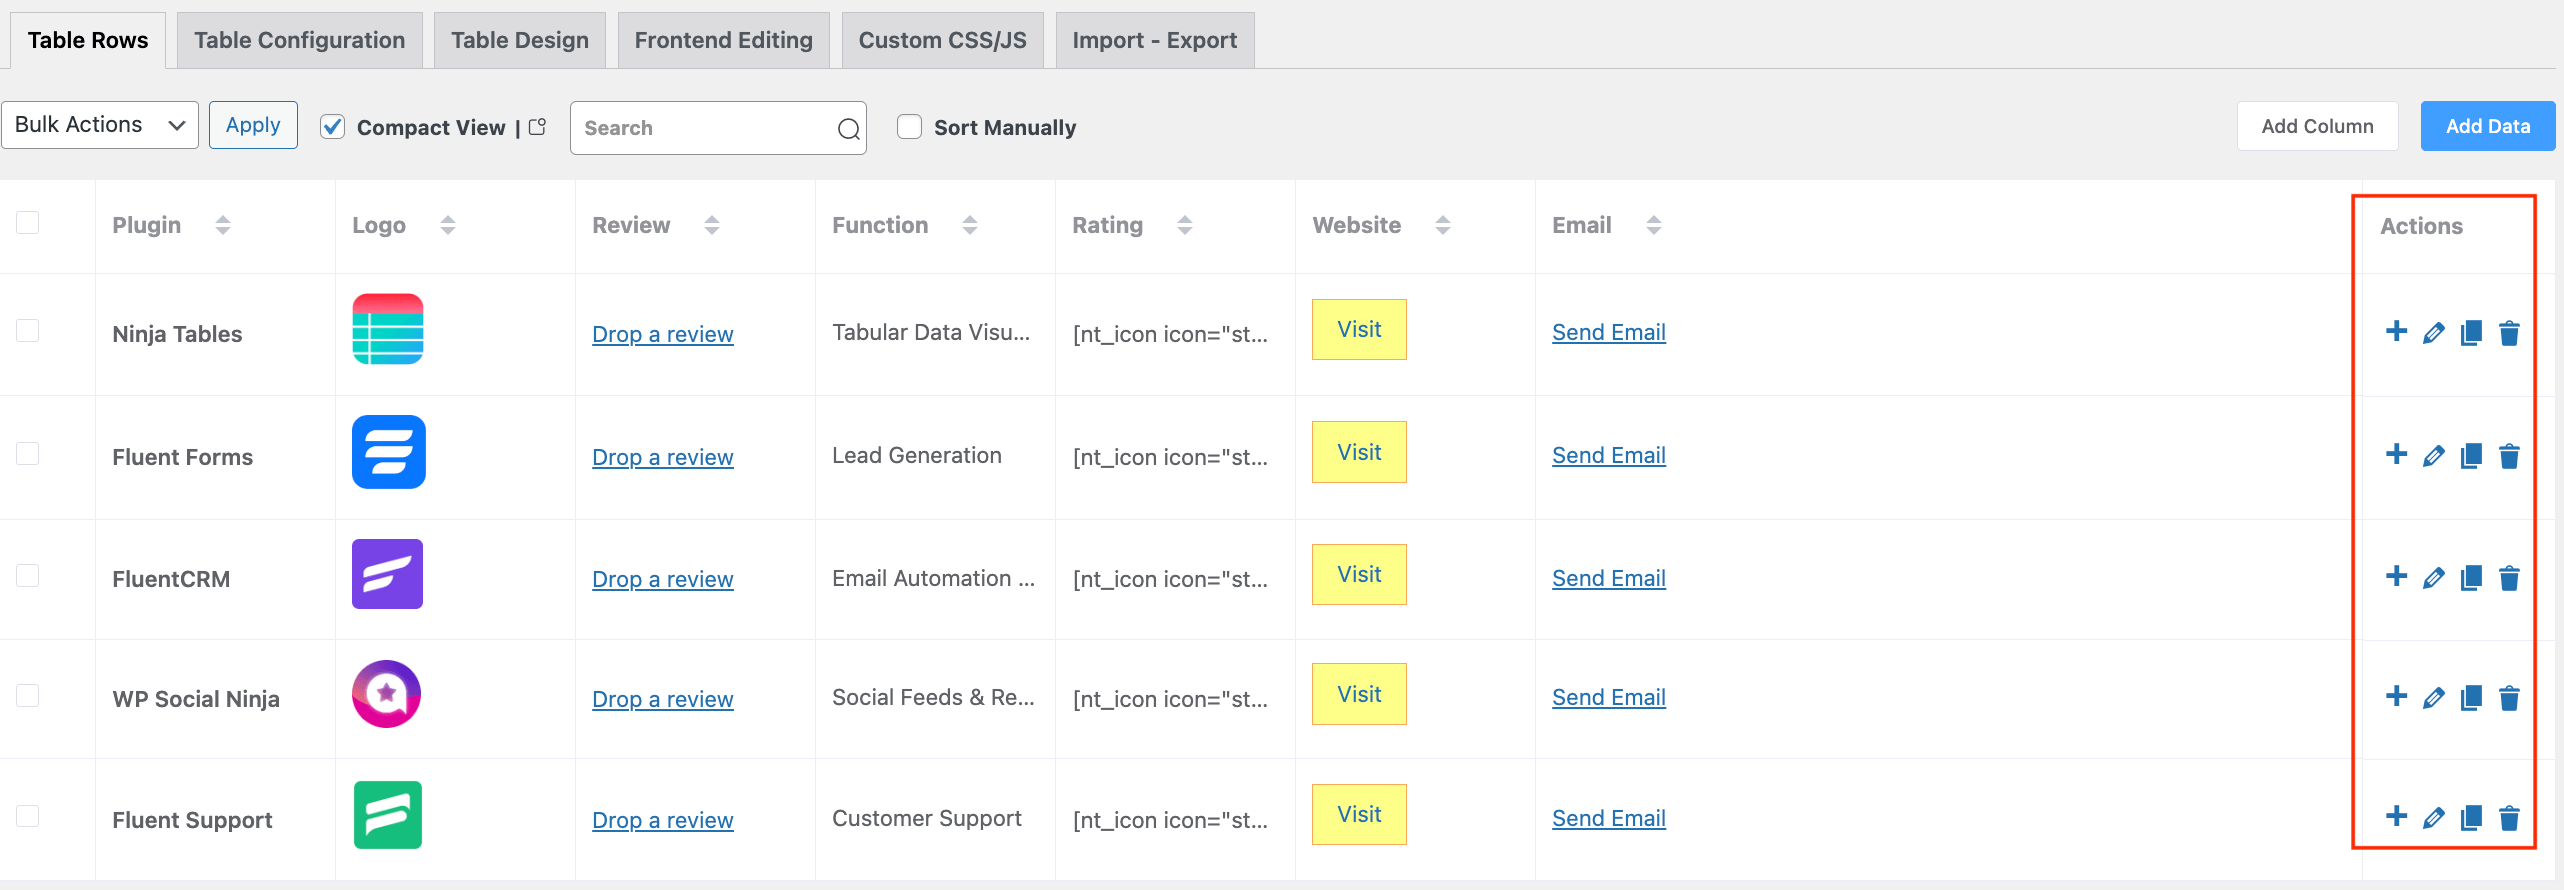Add a row after Fluent Support (plus icon)
This screenshot has width=2564, height=890.
point(2396,816)
